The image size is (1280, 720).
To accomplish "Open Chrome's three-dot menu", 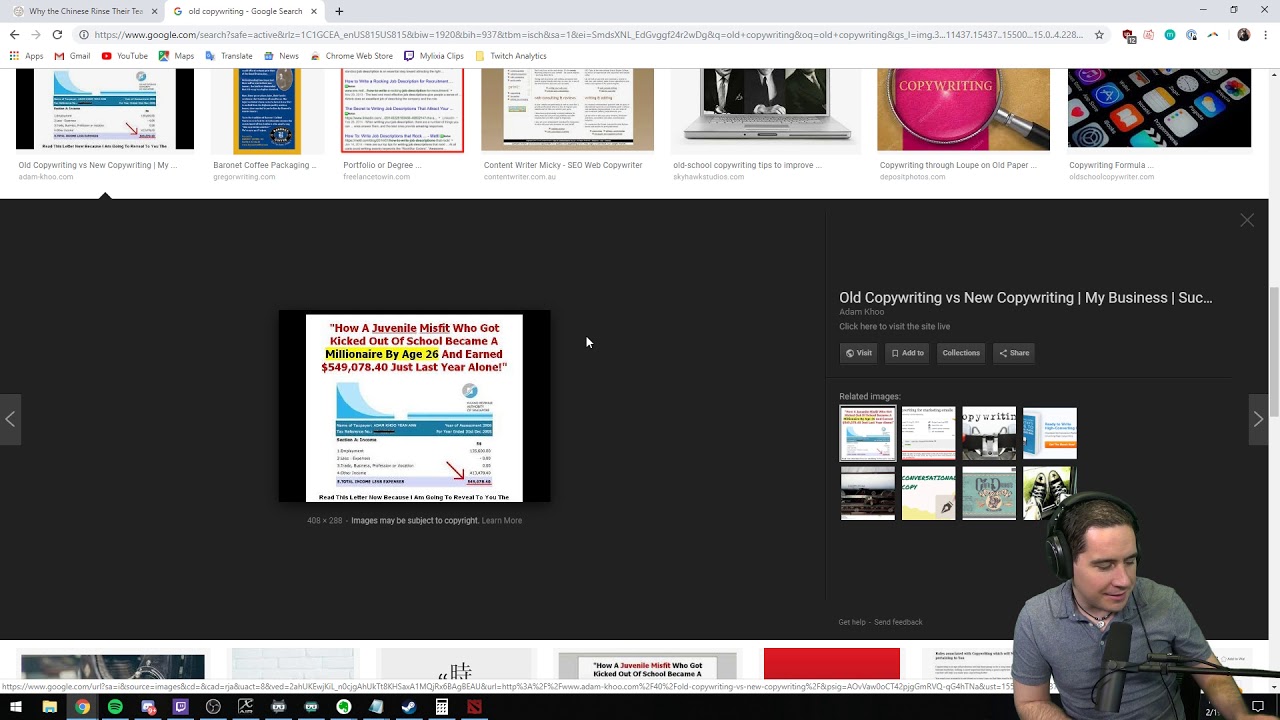I will coord(1264,35).
